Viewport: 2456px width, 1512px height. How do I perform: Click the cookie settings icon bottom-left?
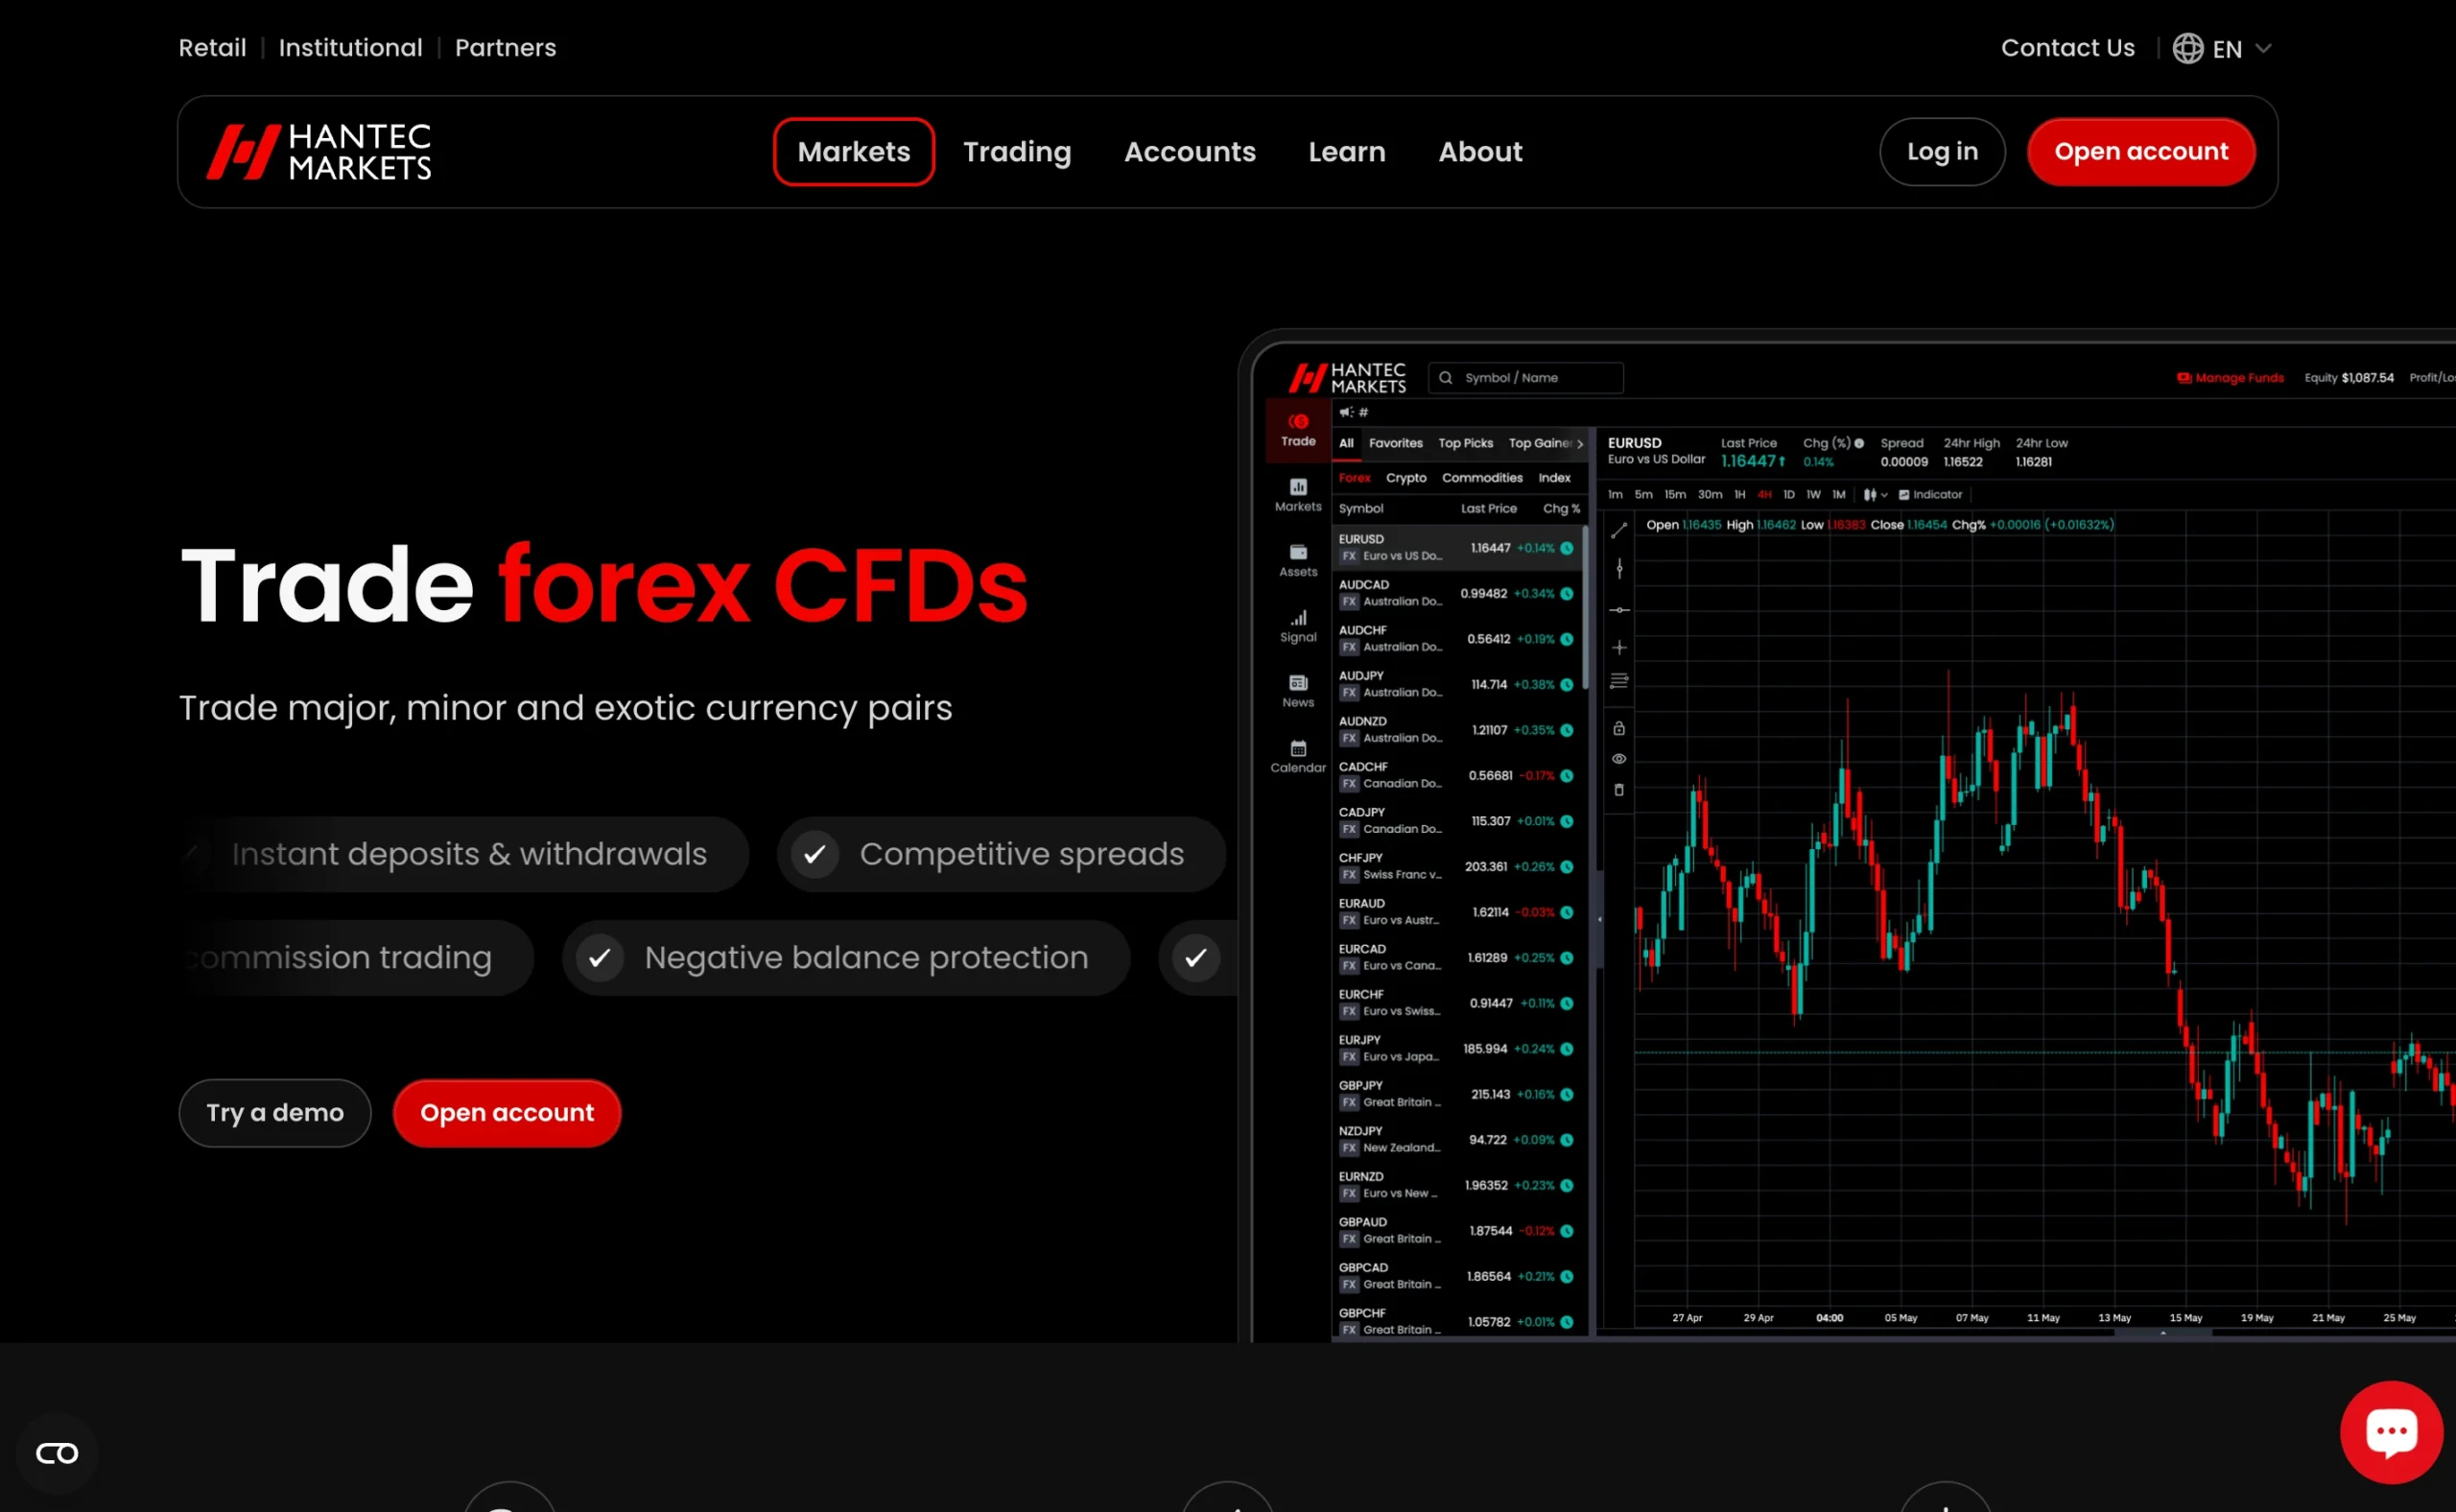[x=57, y=1453]
